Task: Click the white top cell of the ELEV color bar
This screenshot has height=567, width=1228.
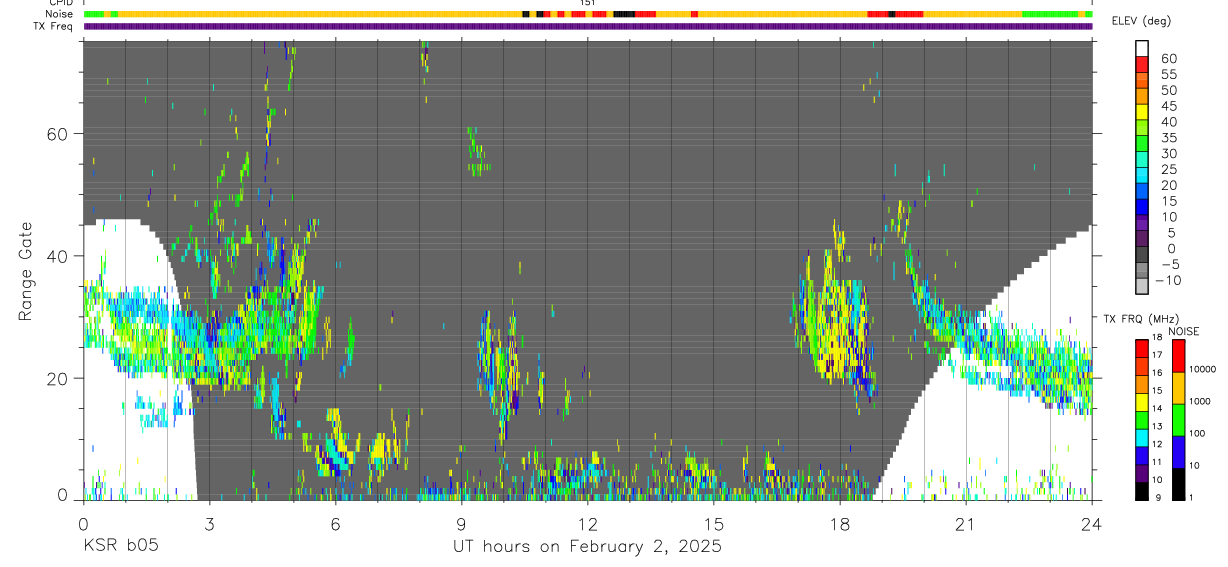Action: point(1141,47)
